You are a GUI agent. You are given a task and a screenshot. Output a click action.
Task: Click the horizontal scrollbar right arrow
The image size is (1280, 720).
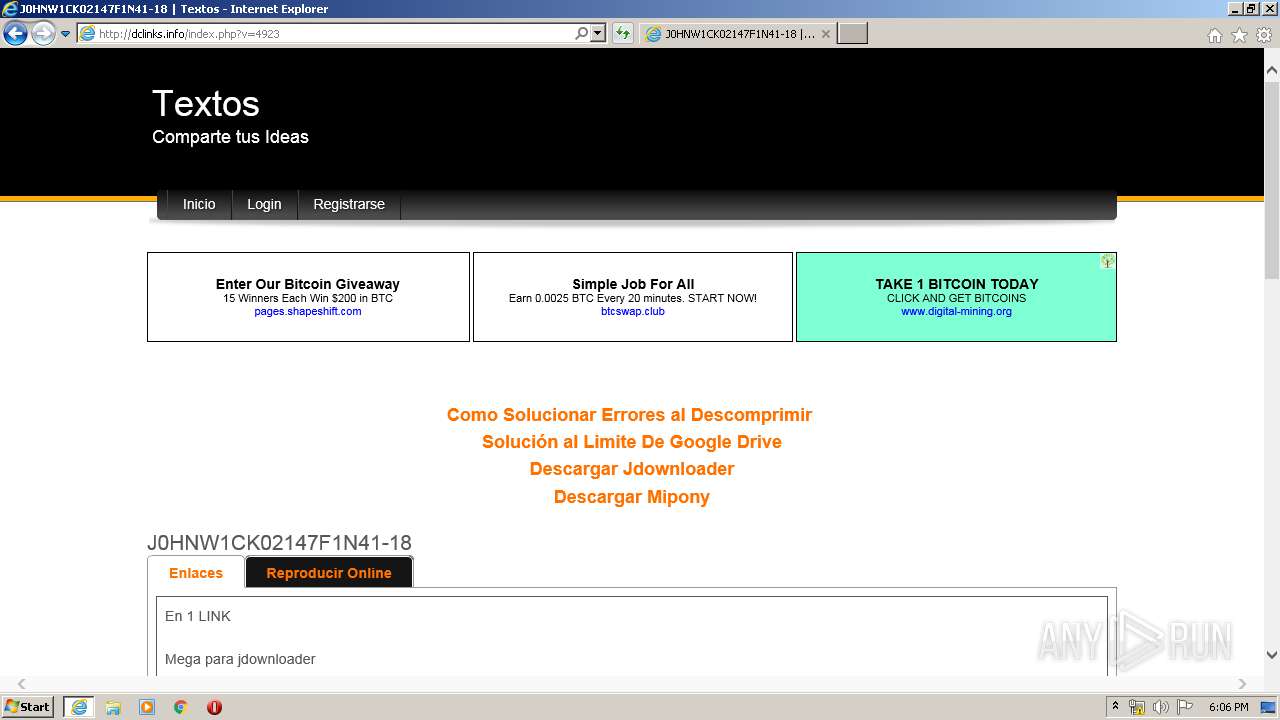click(x=1243, y=684)
